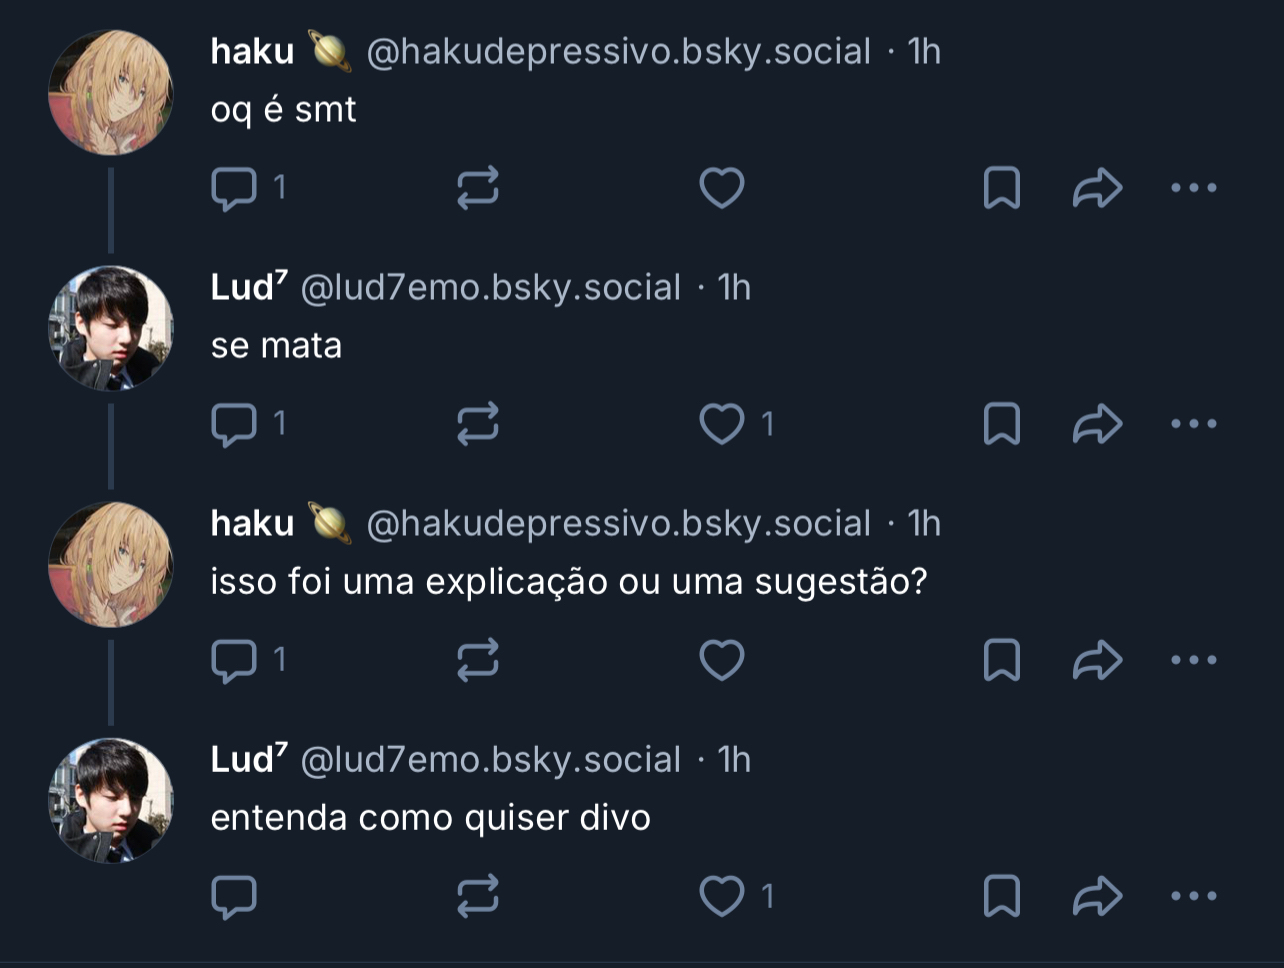Screen dimensions: 1284x968
Task: Open the "entenda como quiser divo" post text
Action: [x=430, y=818]
